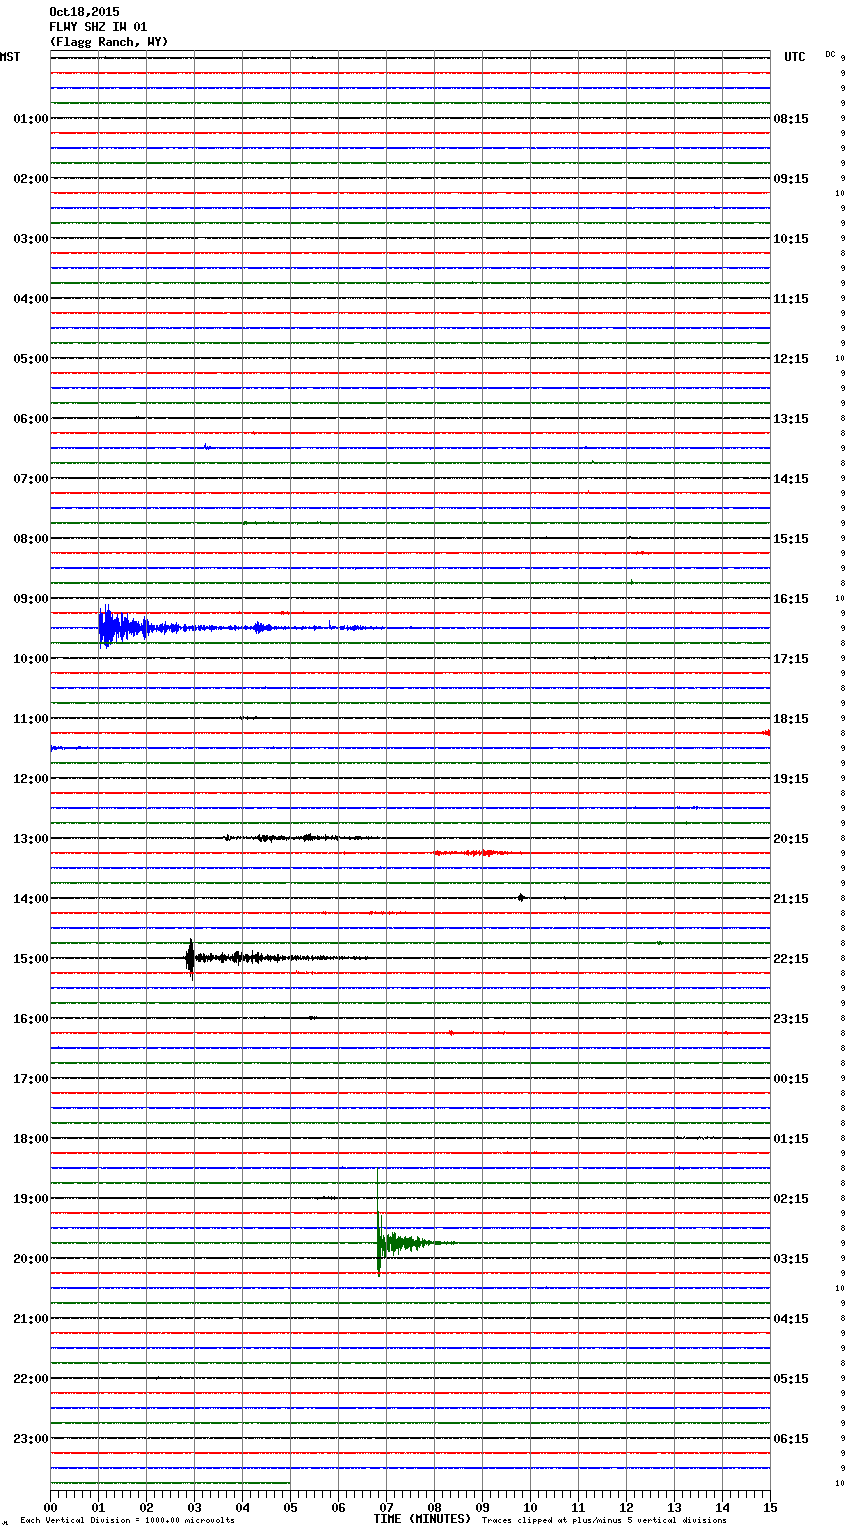Click the black seismic burst on the 15:00 trace
Viewport: 850px width, 1534px height.
click(192, 958)
